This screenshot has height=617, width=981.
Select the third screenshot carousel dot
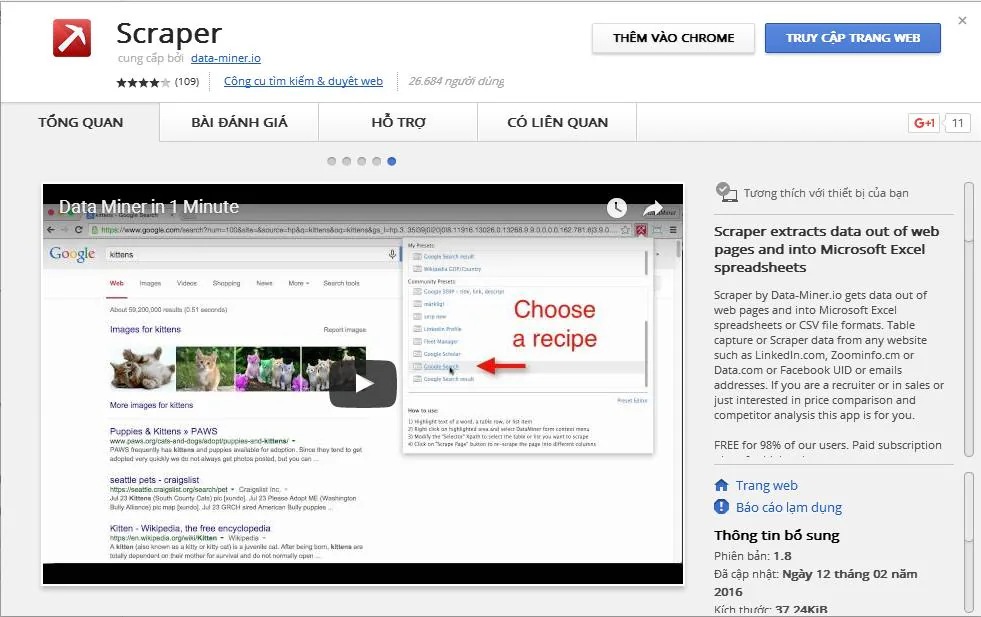(362, 161)
